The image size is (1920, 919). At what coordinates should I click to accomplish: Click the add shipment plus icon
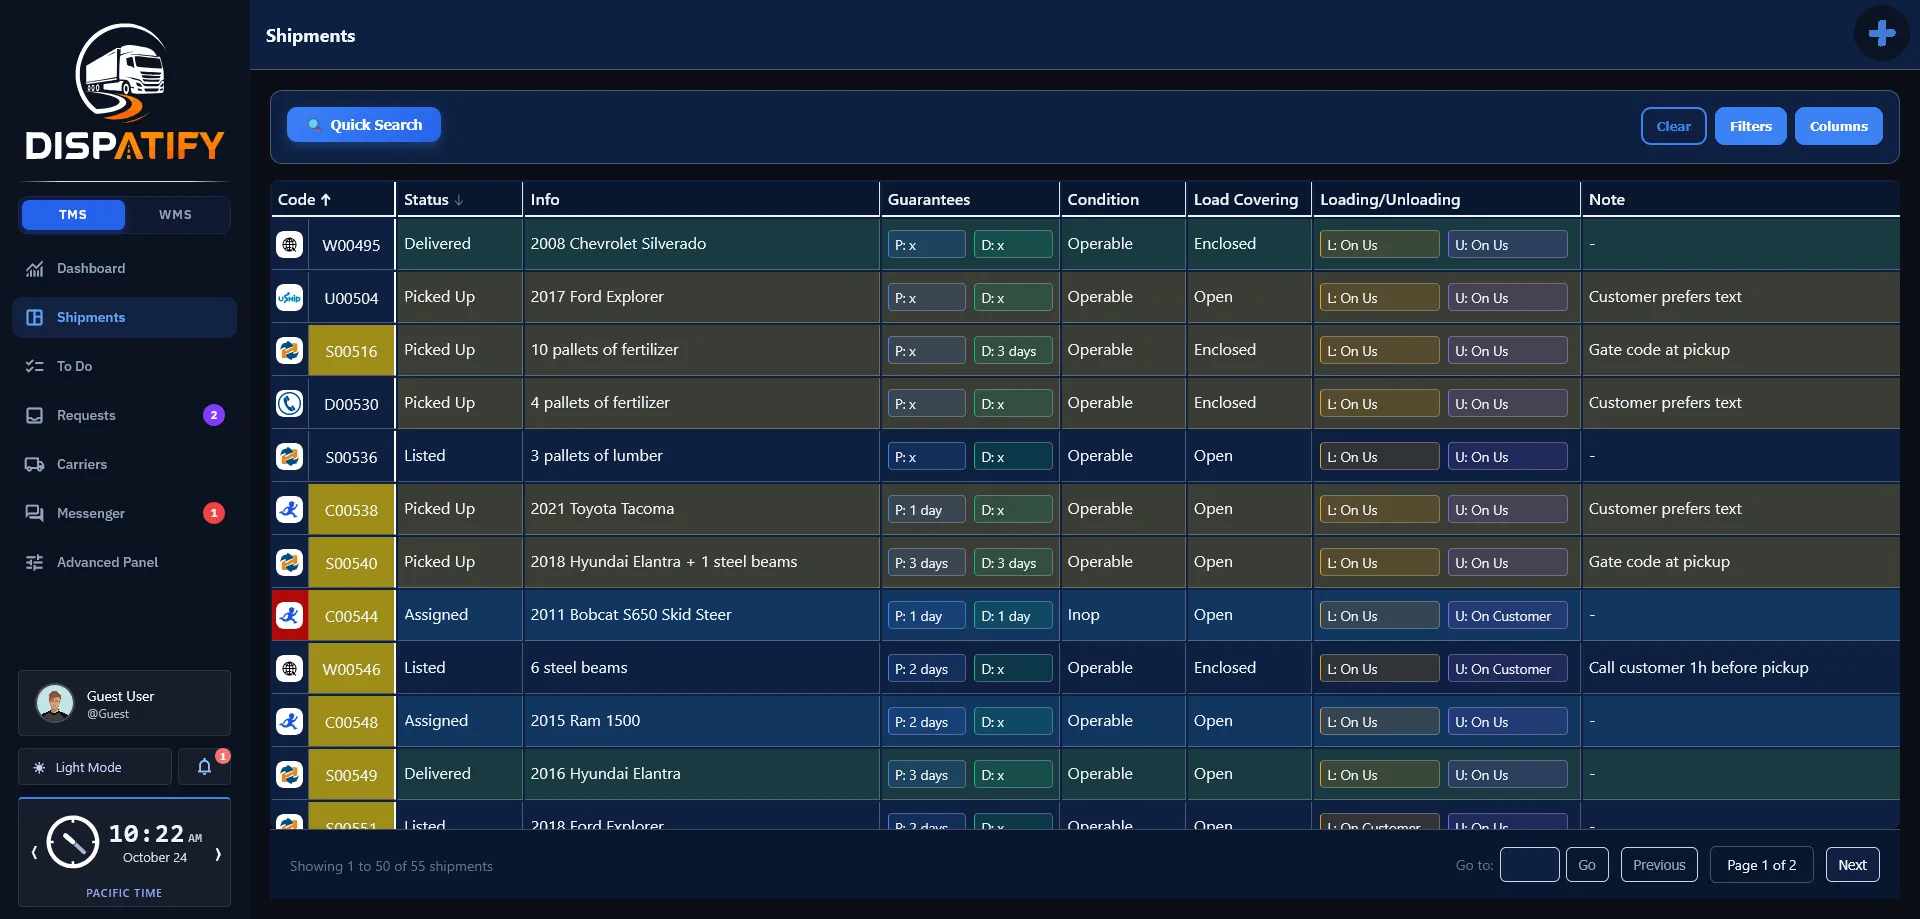click(x=1881, y=34)
